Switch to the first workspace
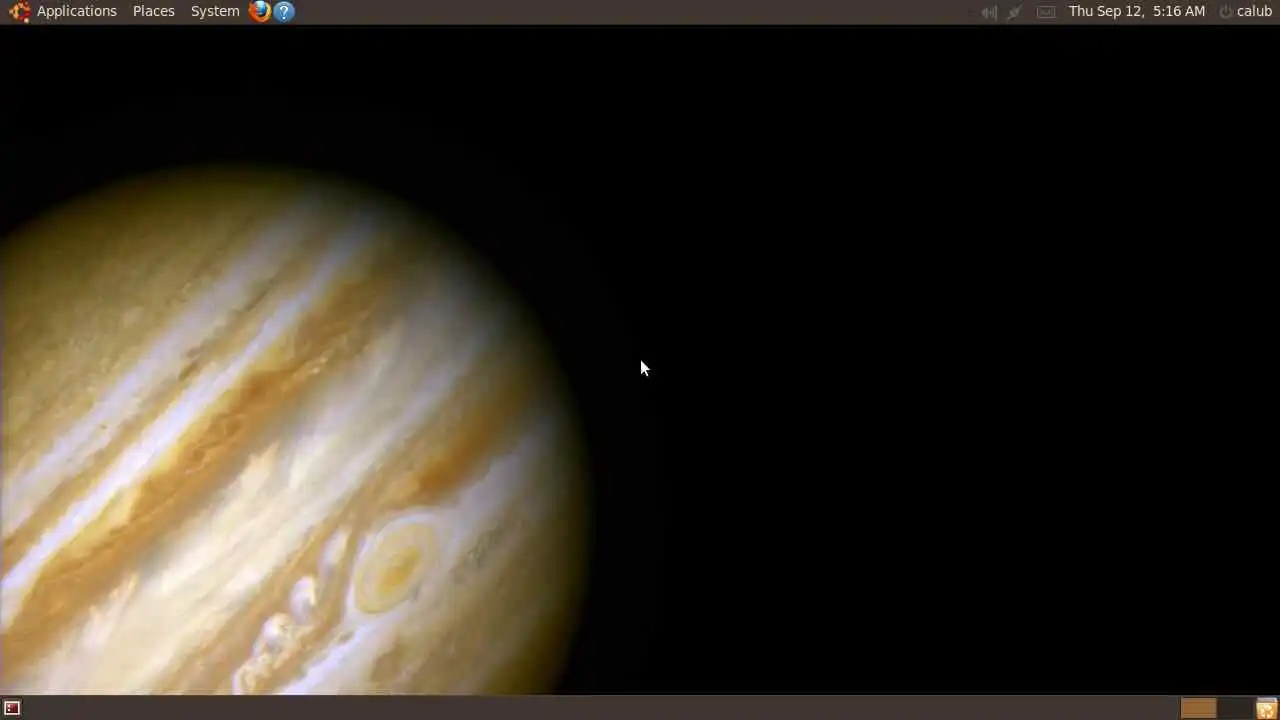 click(1198, 708)
